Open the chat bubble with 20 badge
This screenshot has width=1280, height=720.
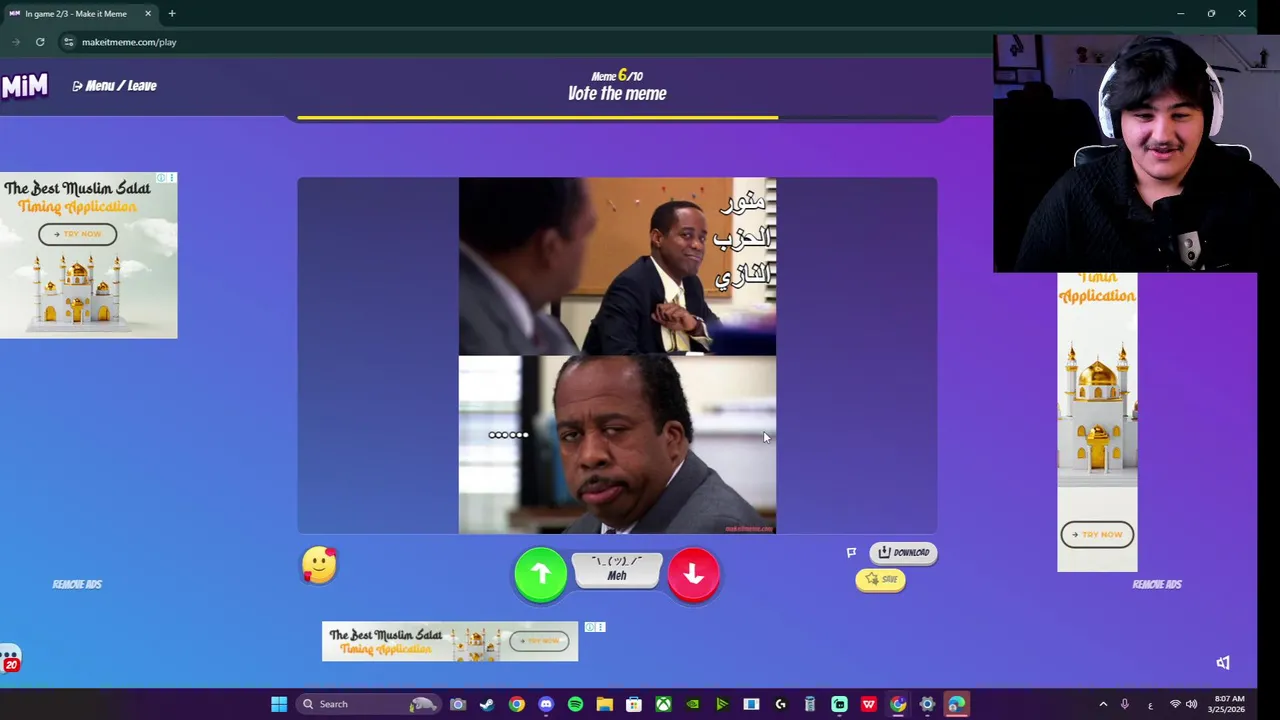coord(11,660)
